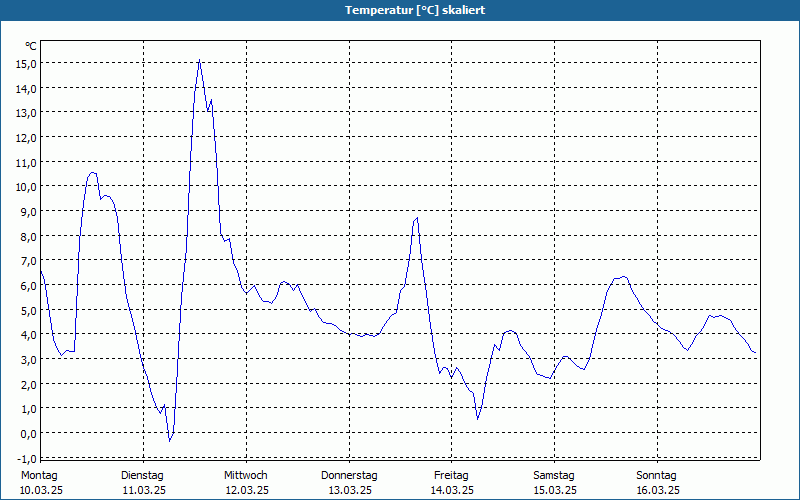Click the 4,0 y-axis label
Viewport: 800px width, 500px height.
pos(28,335)
